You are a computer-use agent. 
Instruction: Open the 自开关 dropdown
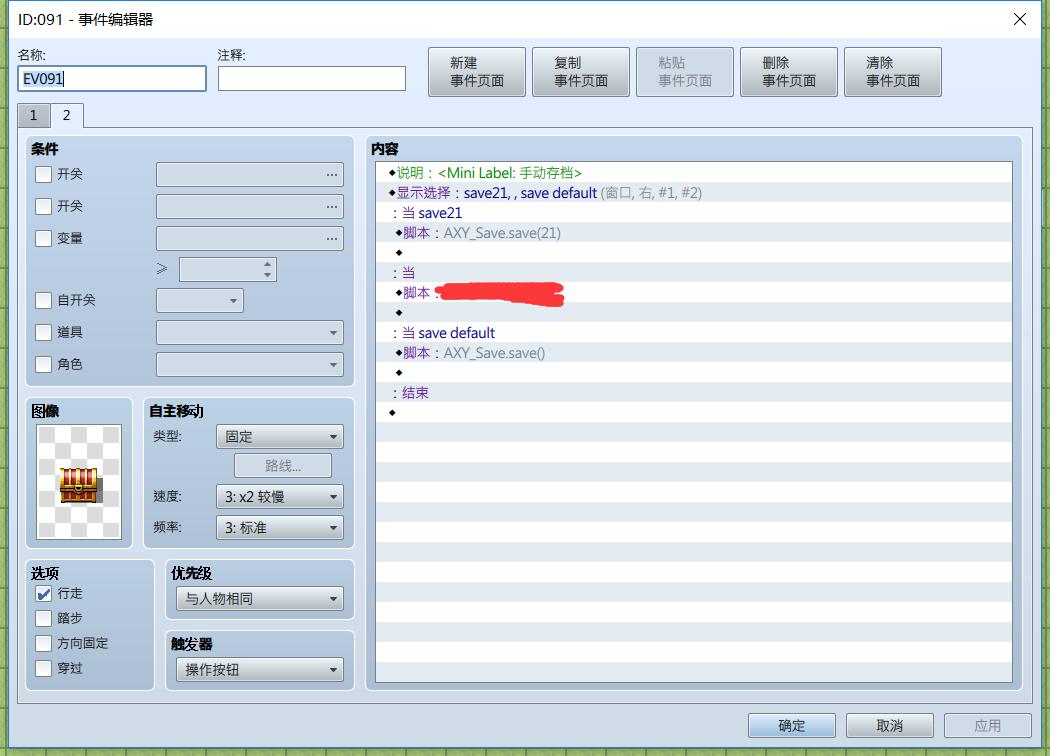click(x=200, y=301)
